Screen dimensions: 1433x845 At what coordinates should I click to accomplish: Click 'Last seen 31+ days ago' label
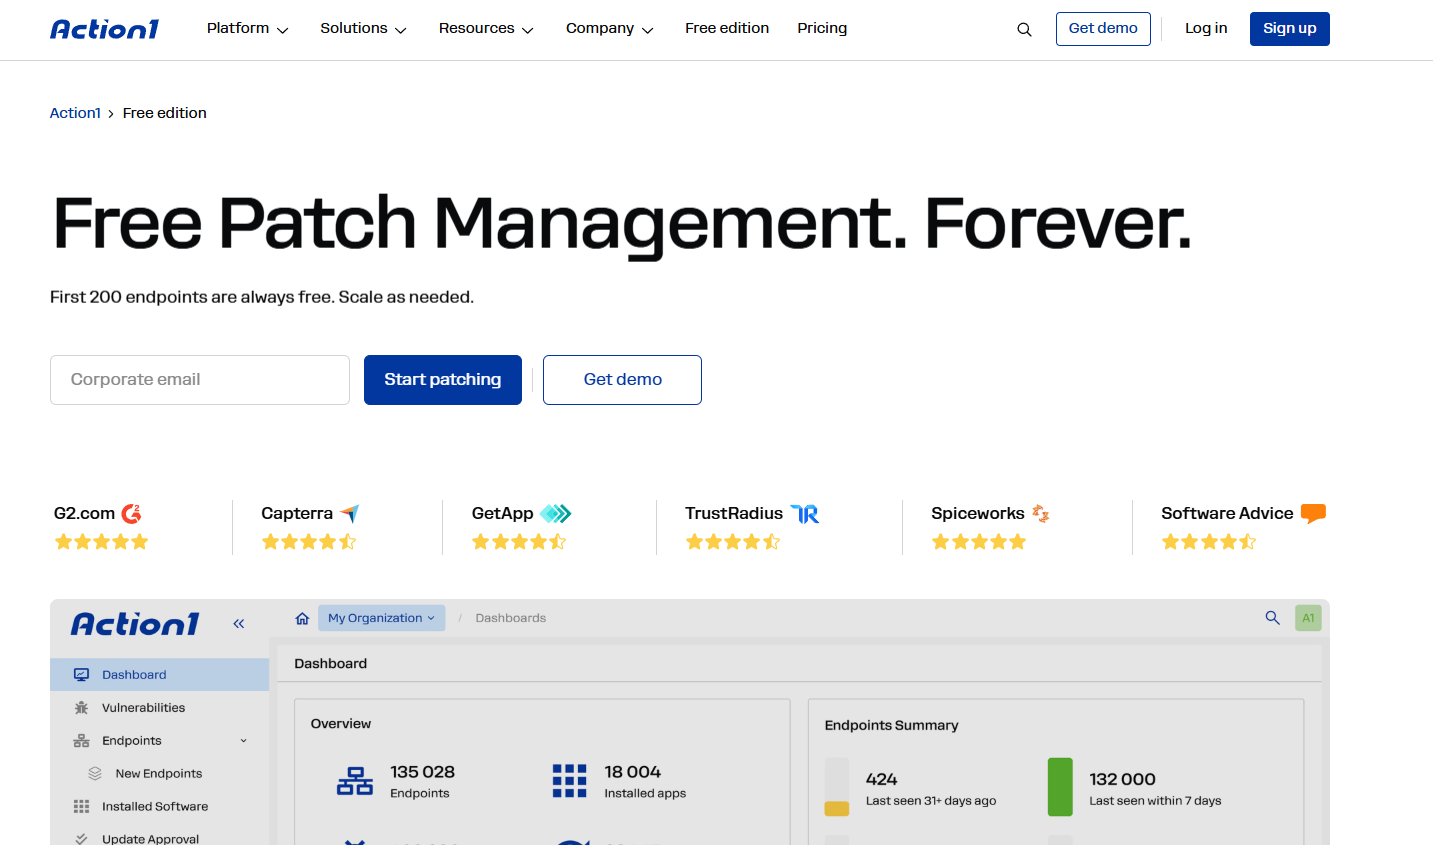[x=931, y=801]
